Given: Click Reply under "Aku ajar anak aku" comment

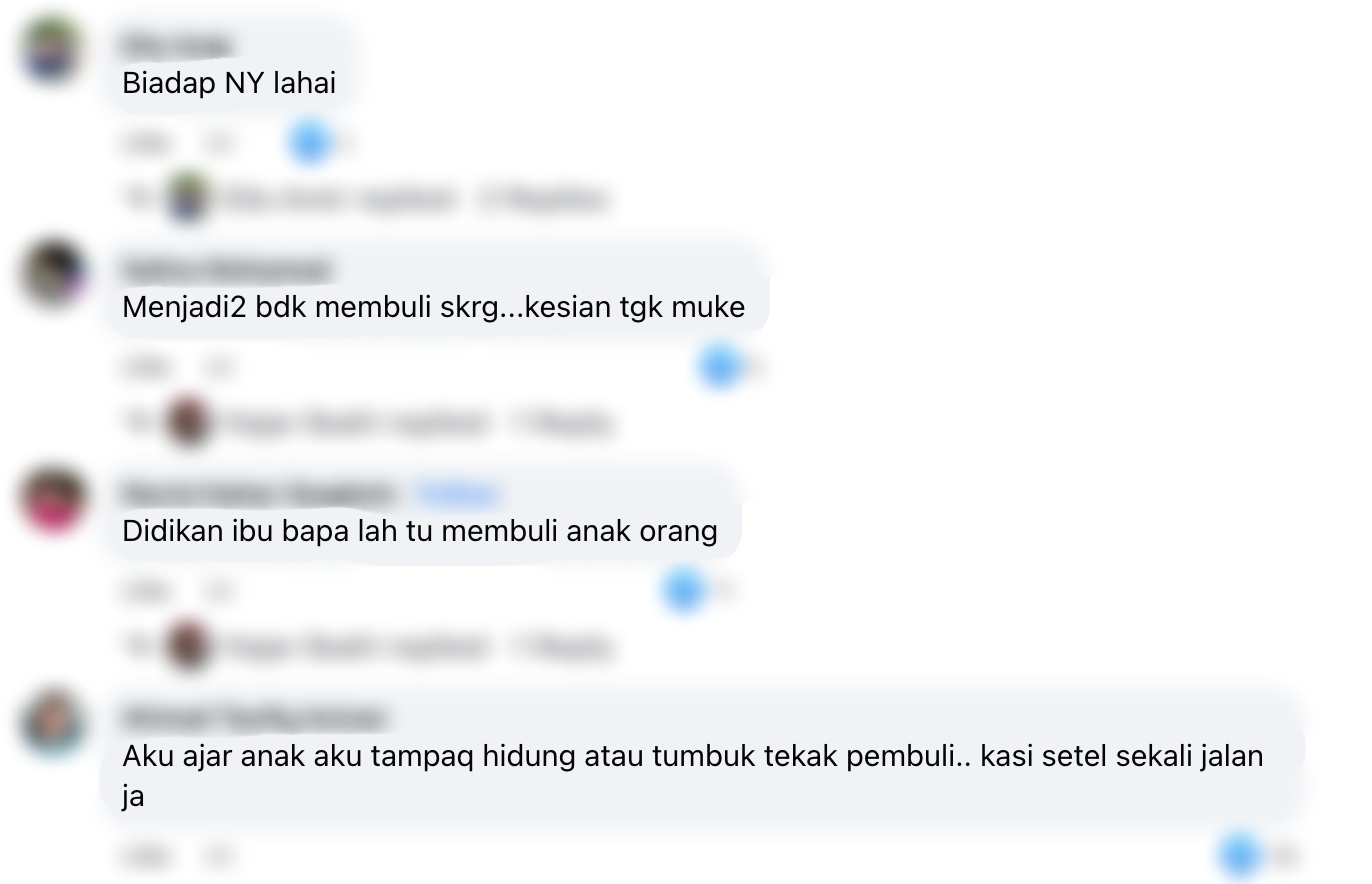Looking at the screenshot, I should (219, 857).
